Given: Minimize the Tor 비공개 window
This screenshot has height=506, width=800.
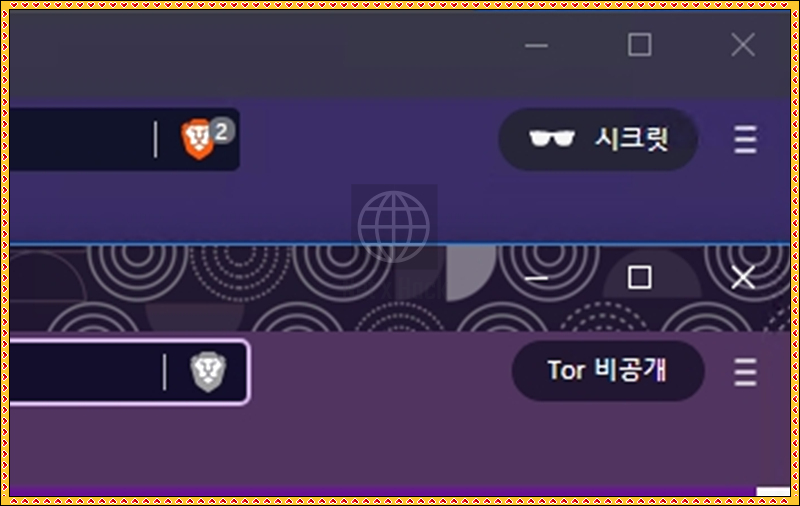Looking at the screenshot, I should (536, 278).
